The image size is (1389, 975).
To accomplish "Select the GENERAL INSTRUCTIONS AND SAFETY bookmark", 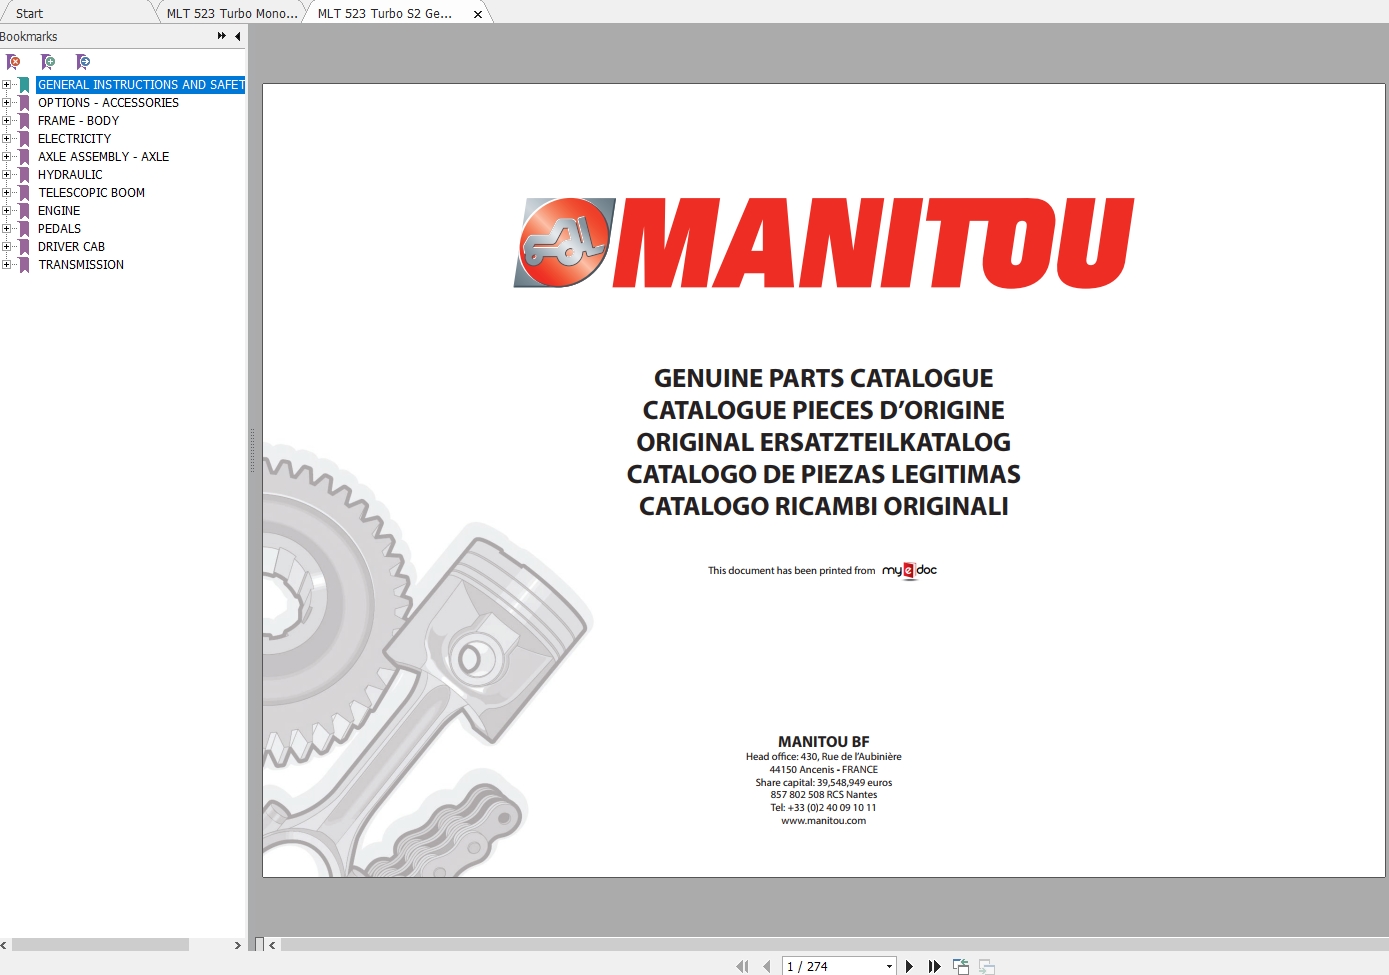I will coord(141,85).
